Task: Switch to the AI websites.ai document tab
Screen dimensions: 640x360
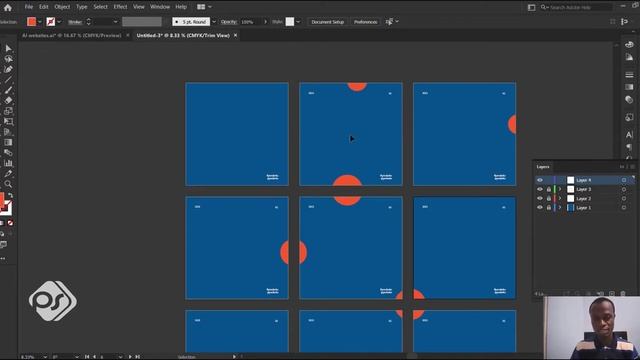Action: [72, 36]
